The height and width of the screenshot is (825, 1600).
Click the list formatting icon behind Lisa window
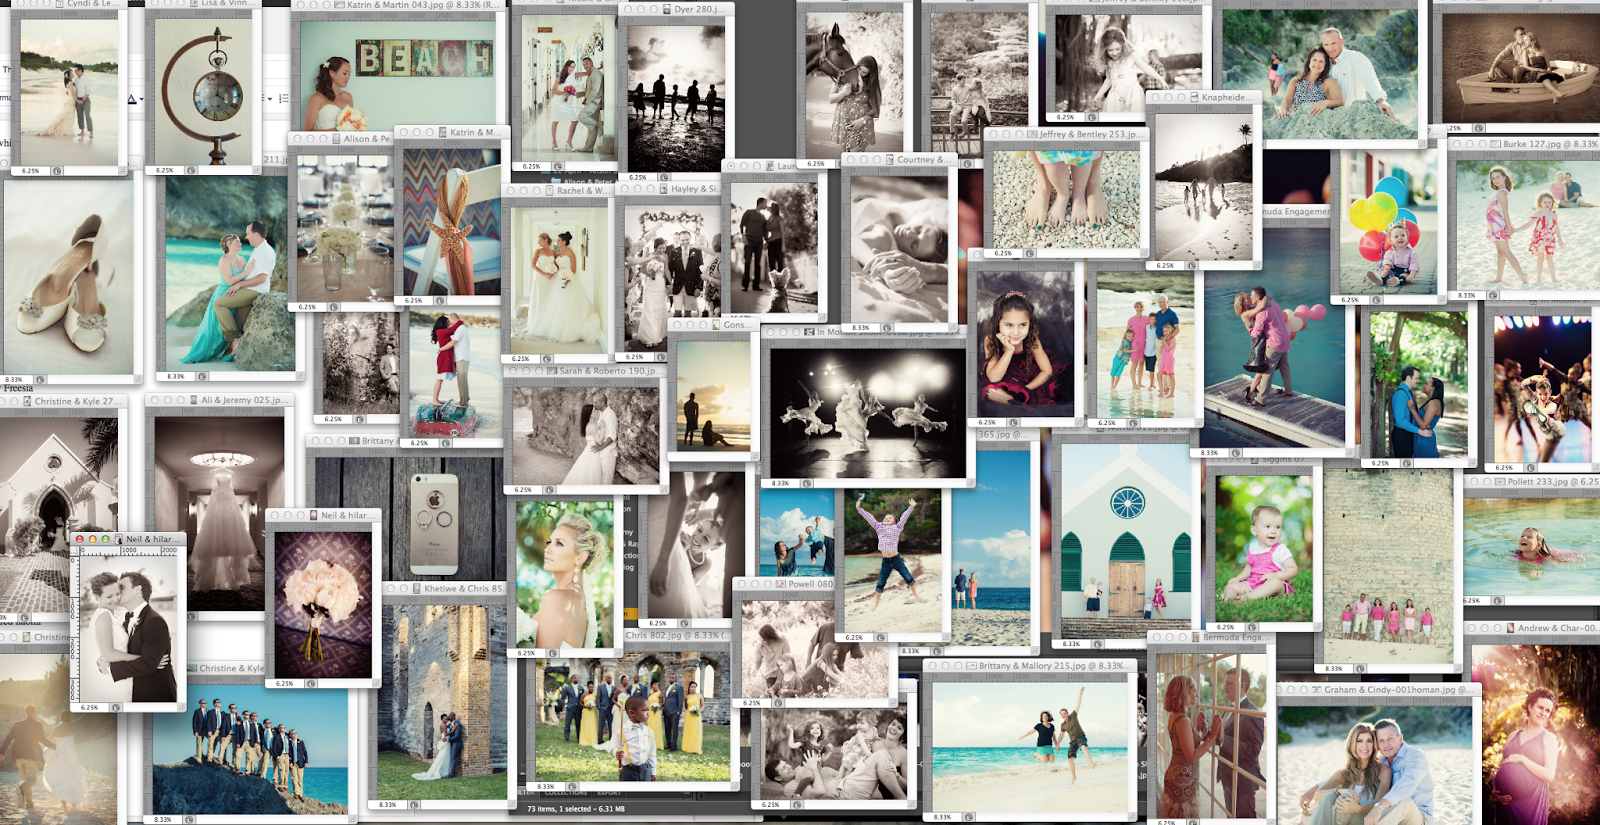(x=283, y=98)
